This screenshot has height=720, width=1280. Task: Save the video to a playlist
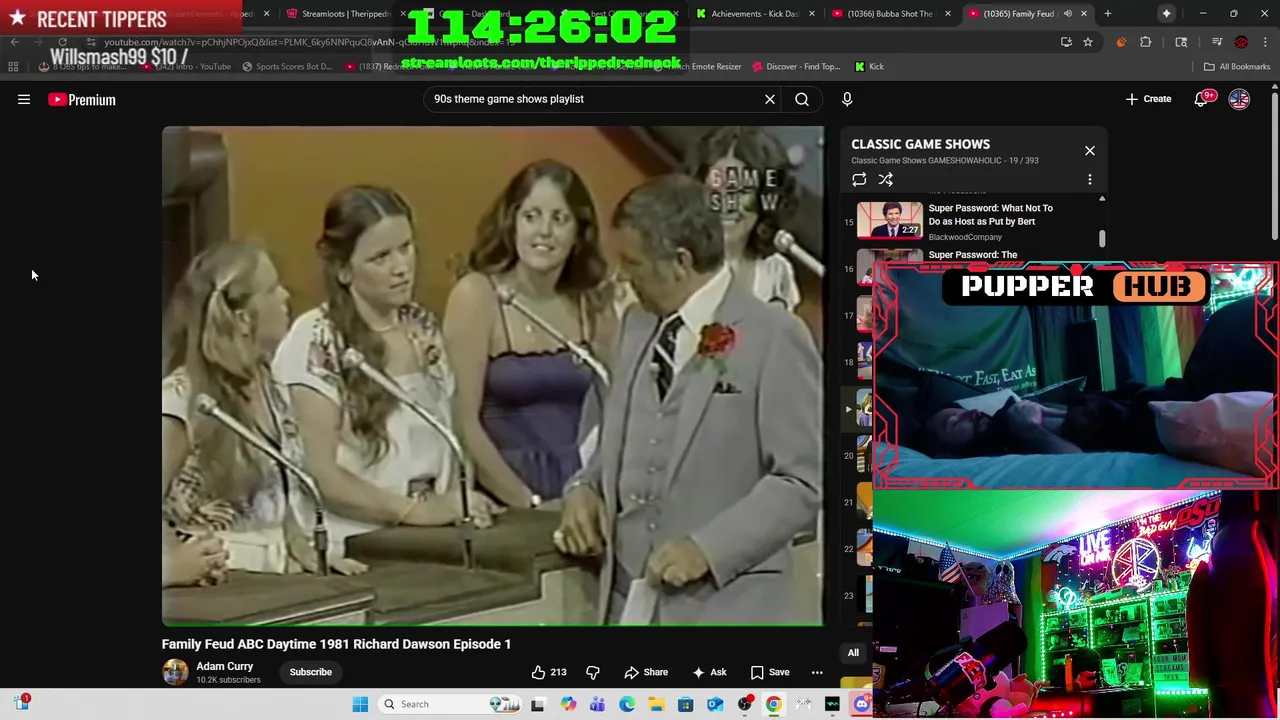(770, 672)
